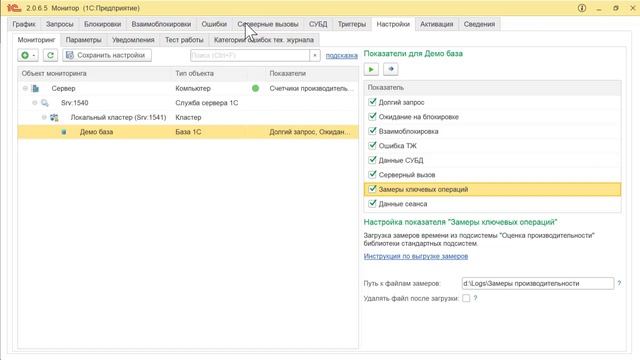The image size is (640, 360).
Task: Click question mark near delete file checkbox
Action: [x=475, y=298]
